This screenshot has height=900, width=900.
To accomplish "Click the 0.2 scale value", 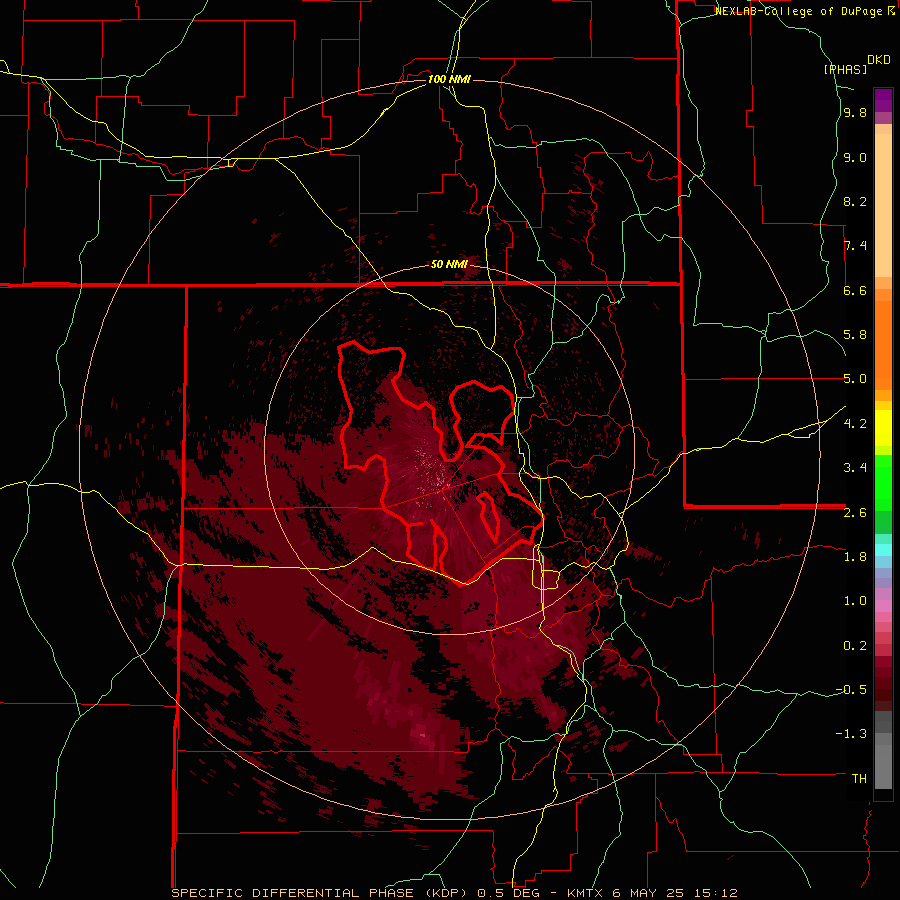I will click(855, 646).
